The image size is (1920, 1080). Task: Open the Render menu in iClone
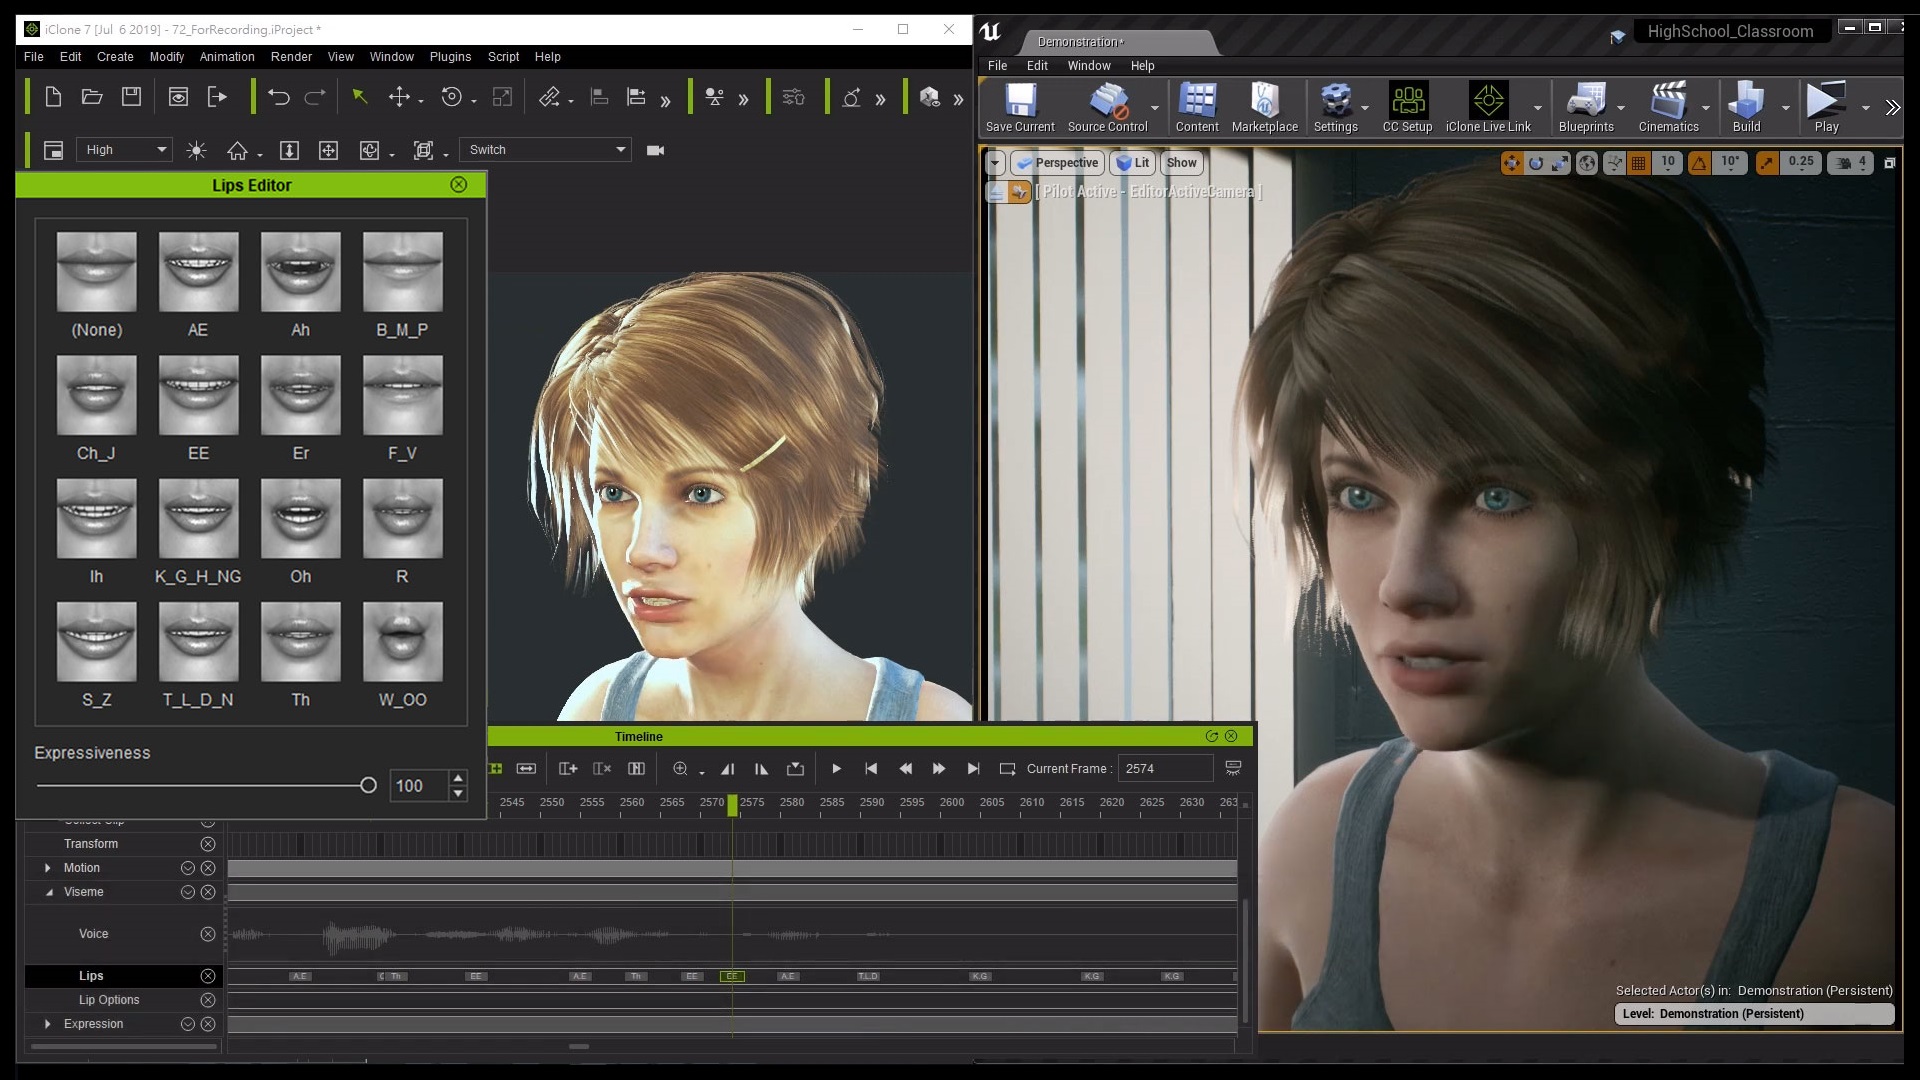tap(291, 57)
